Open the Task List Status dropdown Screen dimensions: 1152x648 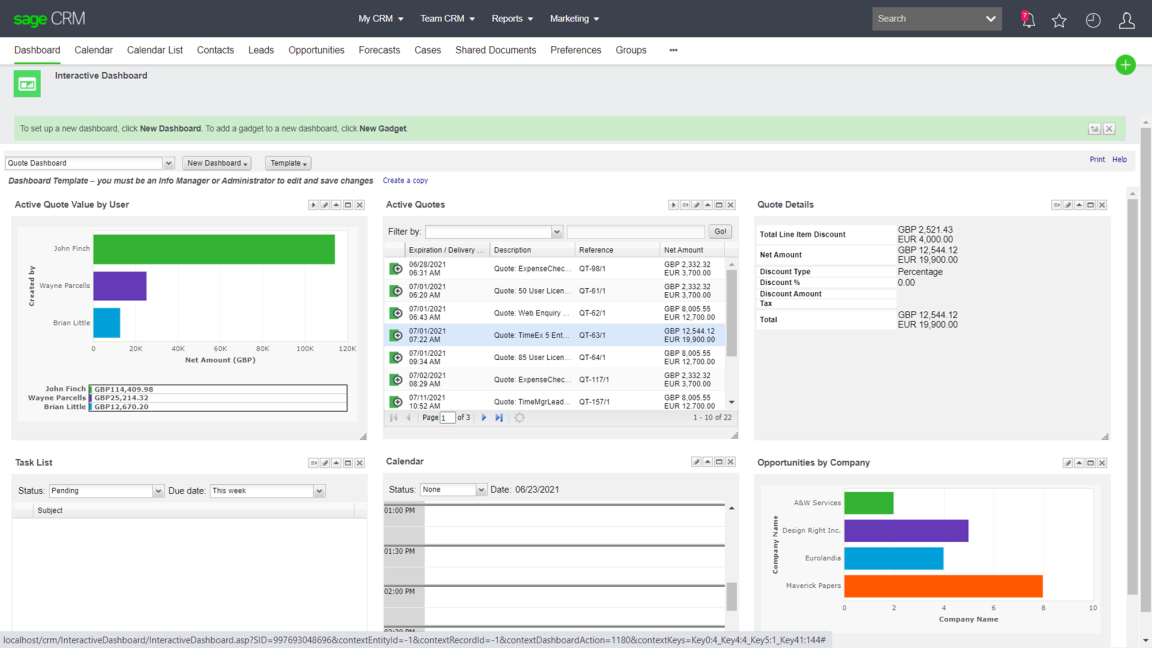click(158, 491)
